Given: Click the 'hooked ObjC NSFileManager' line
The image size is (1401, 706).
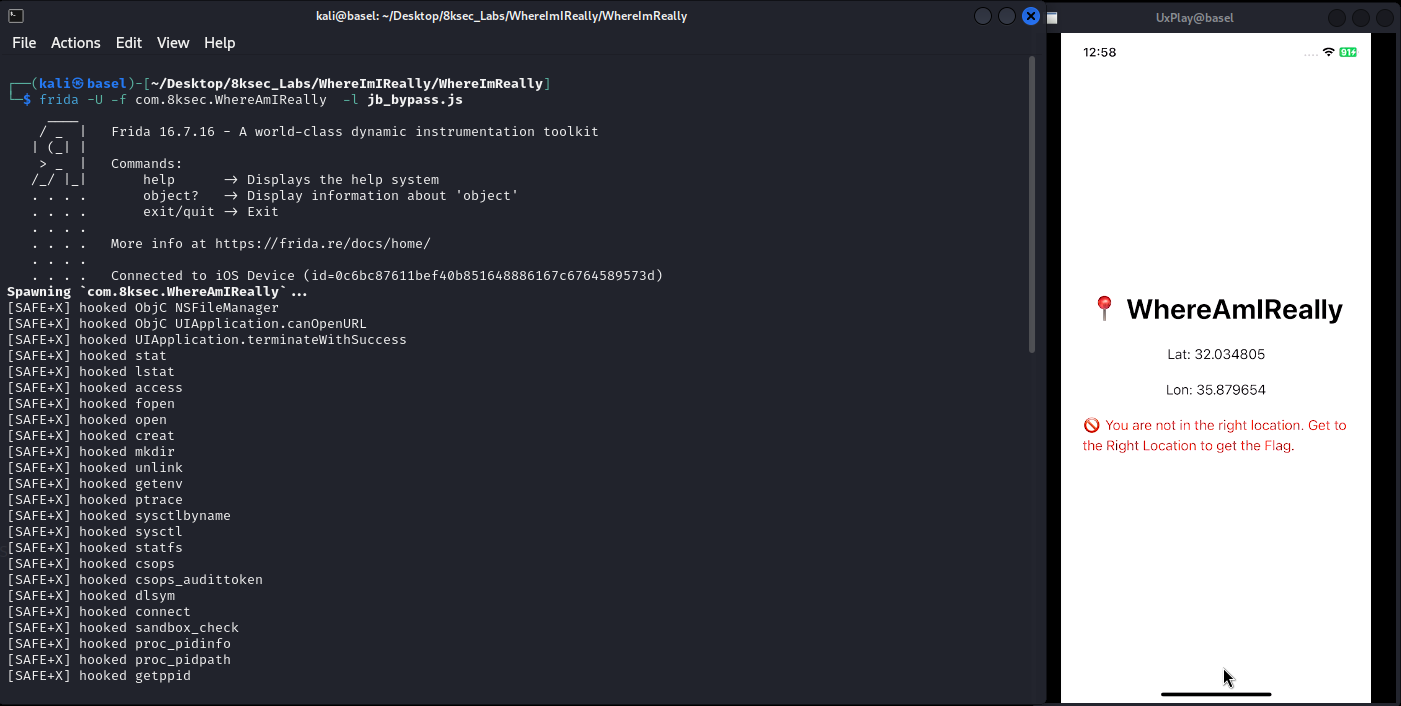Looking at the screenshot, I should click(x=143, y=308).
